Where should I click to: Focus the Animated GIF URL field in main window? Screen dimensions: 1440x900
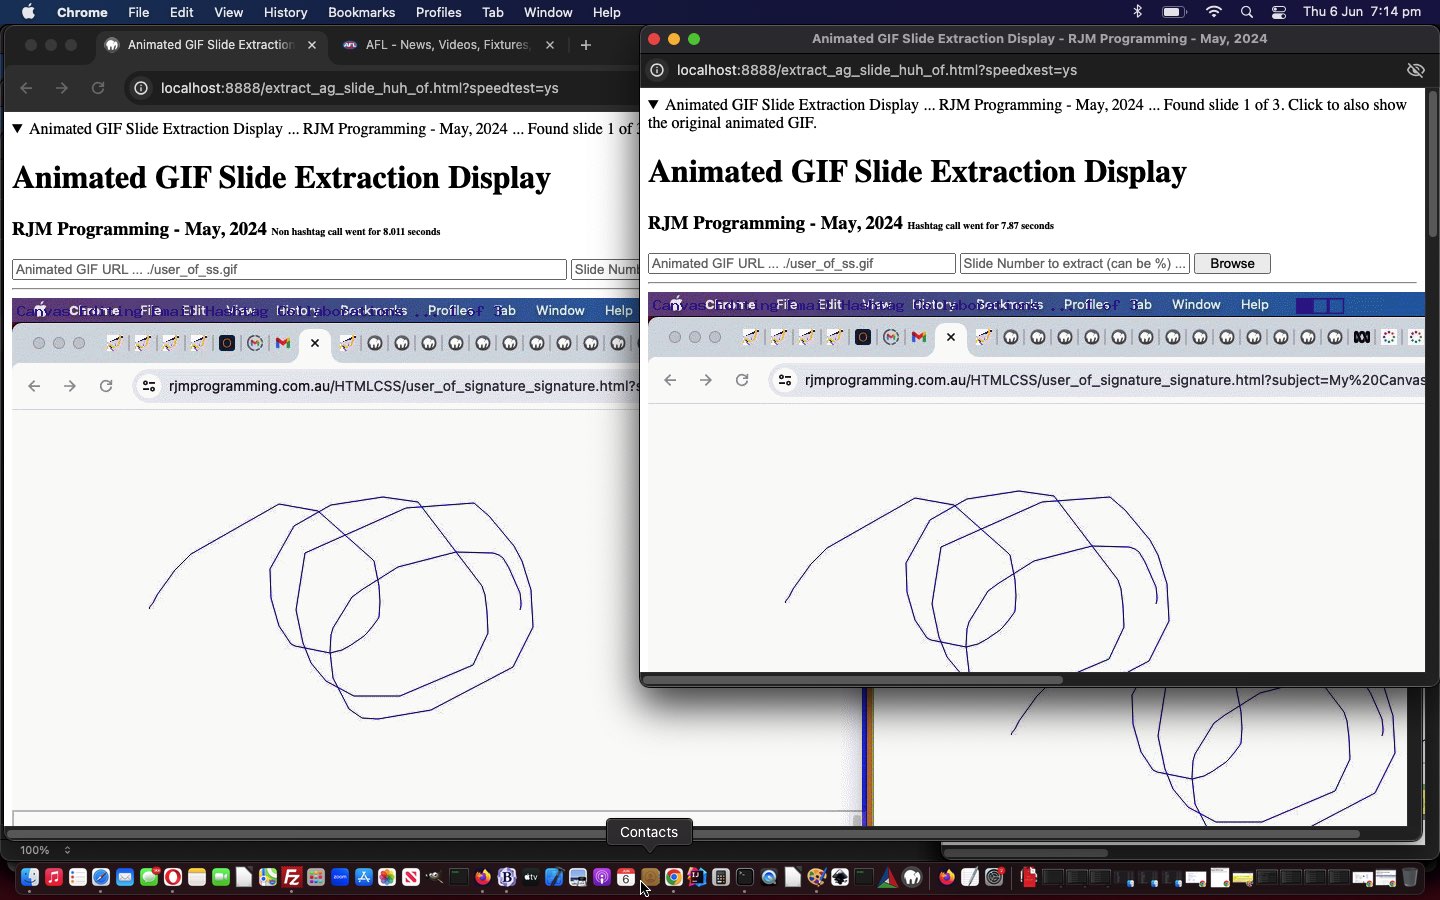click(289, 269)
